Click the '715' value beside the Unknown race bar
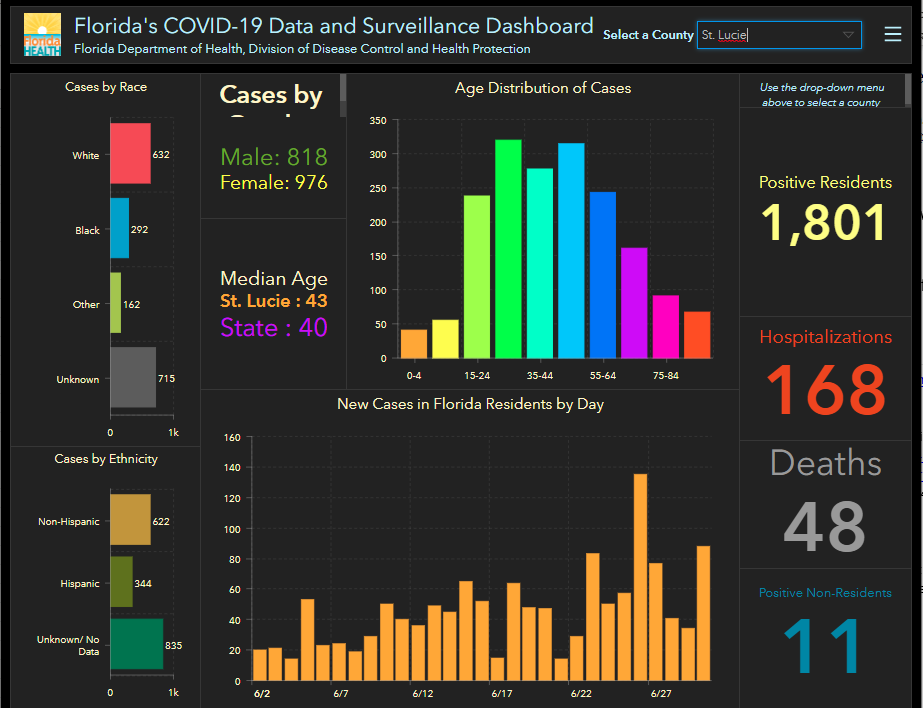The image size is (923, 708). point(167,378)
